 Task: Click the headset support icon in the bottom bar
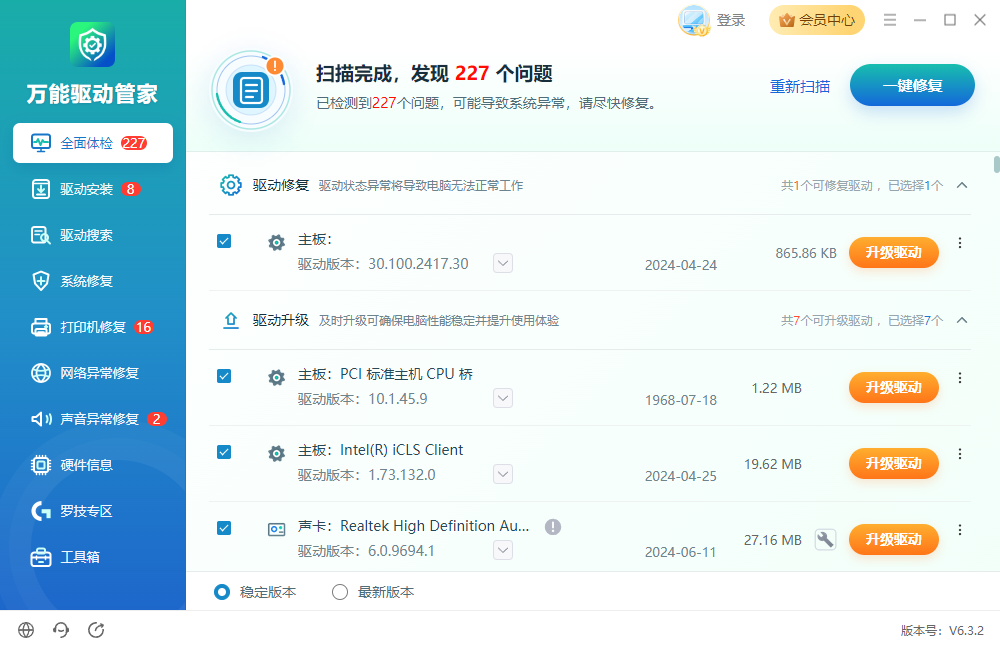(x=61, y=630)
